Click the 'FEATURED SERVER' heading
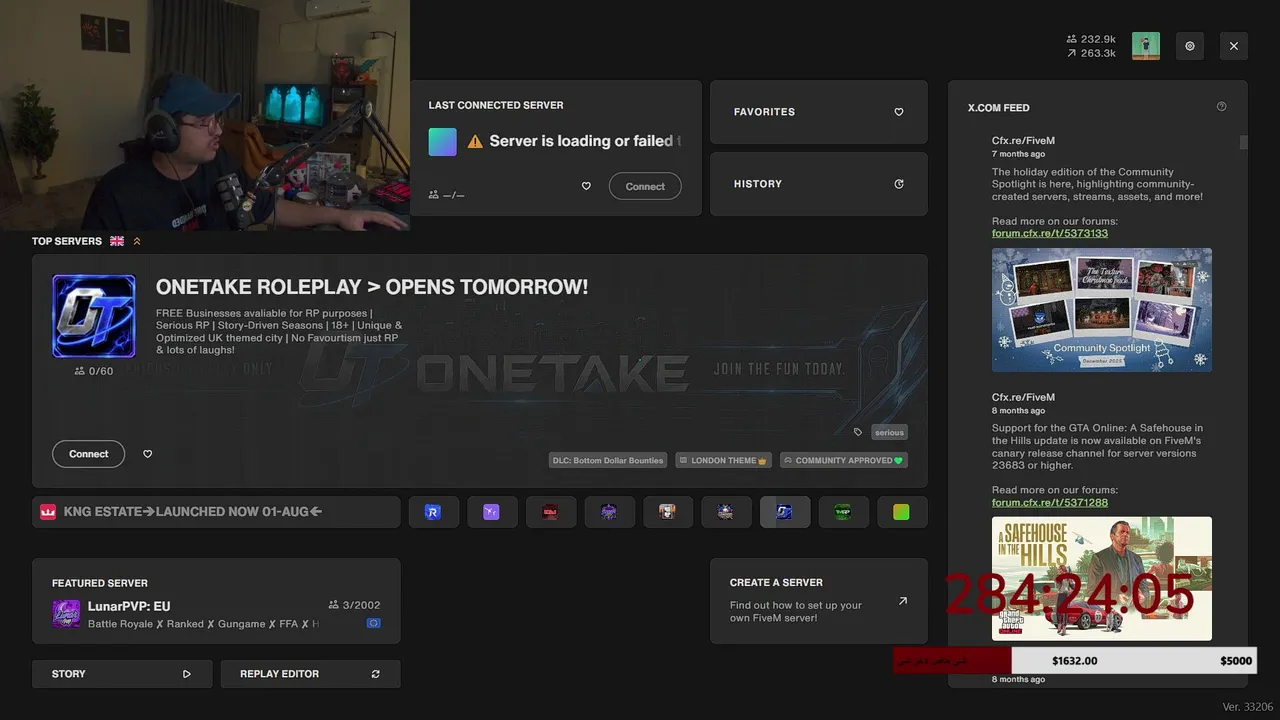Viewport: 1280px width, 720px height. [100, 583]
